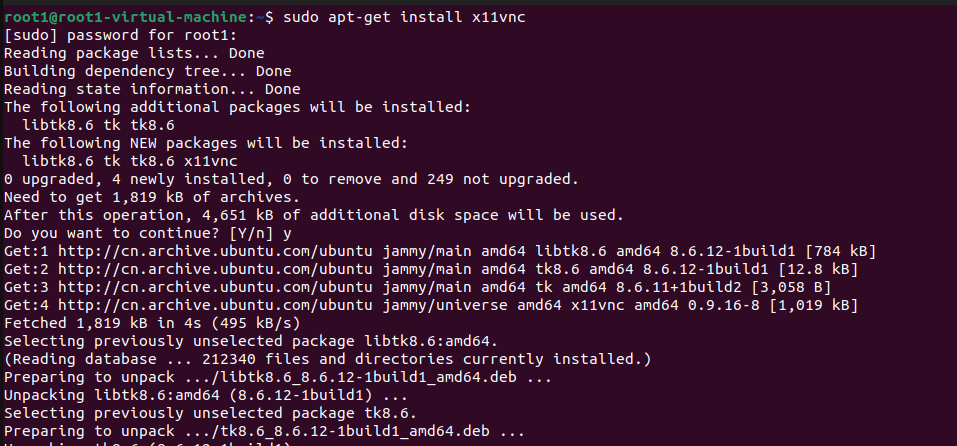Image resolution: width=957 pixels, height=446 pixels.
Task: Click the "Reading database ... 212340 files" line
Action: pyautogui.click(x=327, y=360)
